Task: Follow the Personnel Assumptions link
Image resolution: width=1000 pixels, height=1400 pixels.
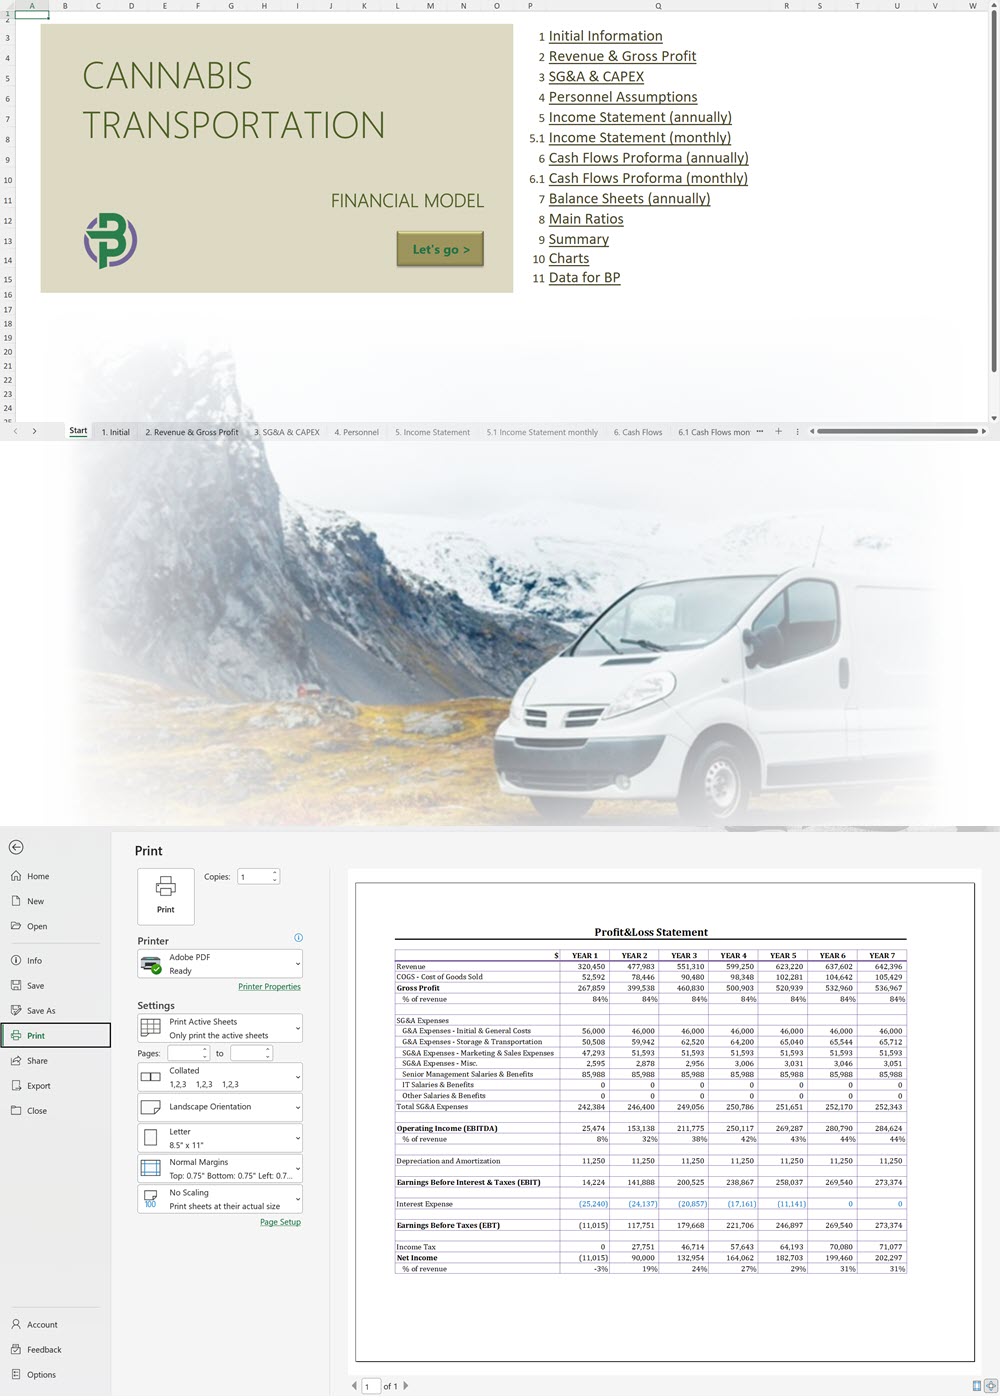Action: (x=623, y=97)
